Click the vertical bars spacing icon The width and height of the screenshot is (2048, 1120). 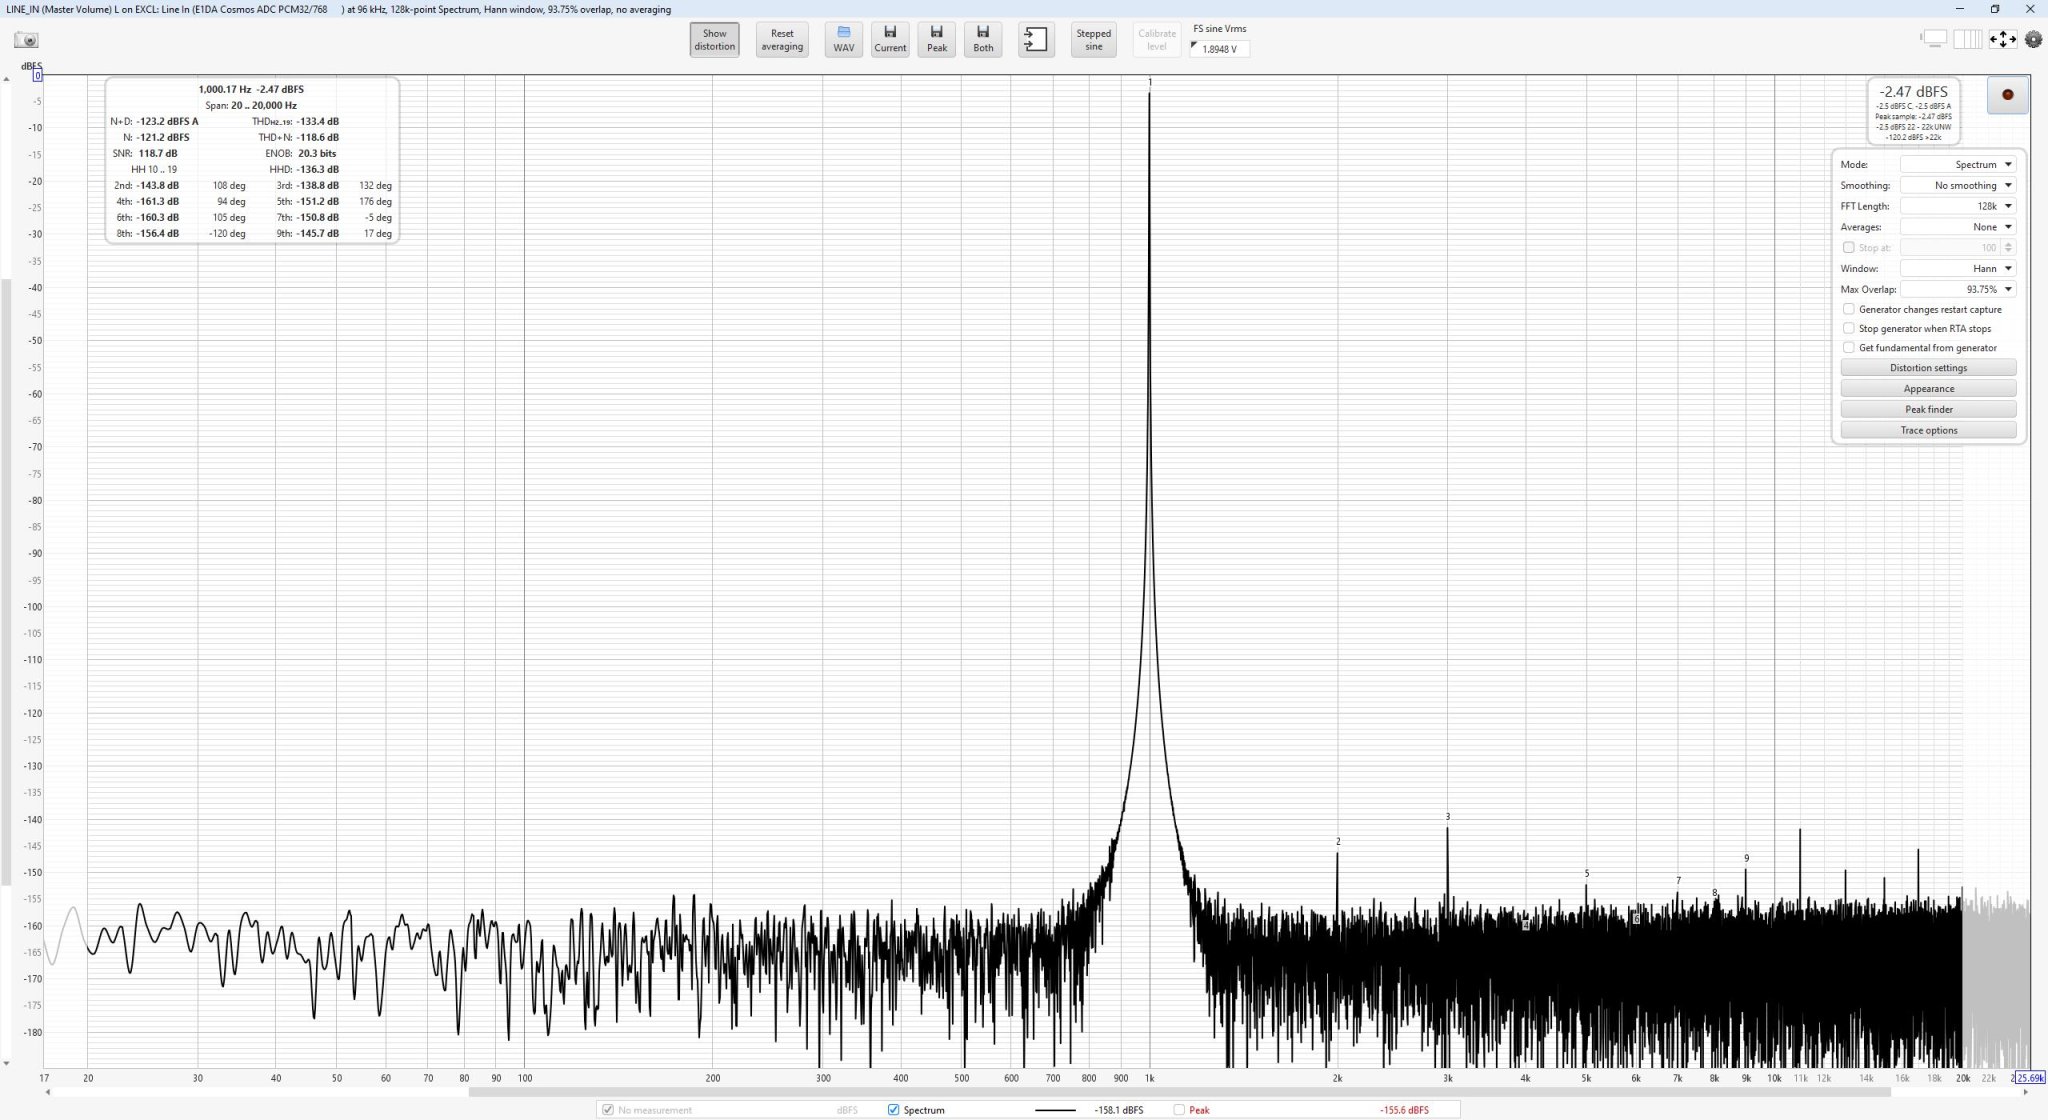tap(1967, 39)
